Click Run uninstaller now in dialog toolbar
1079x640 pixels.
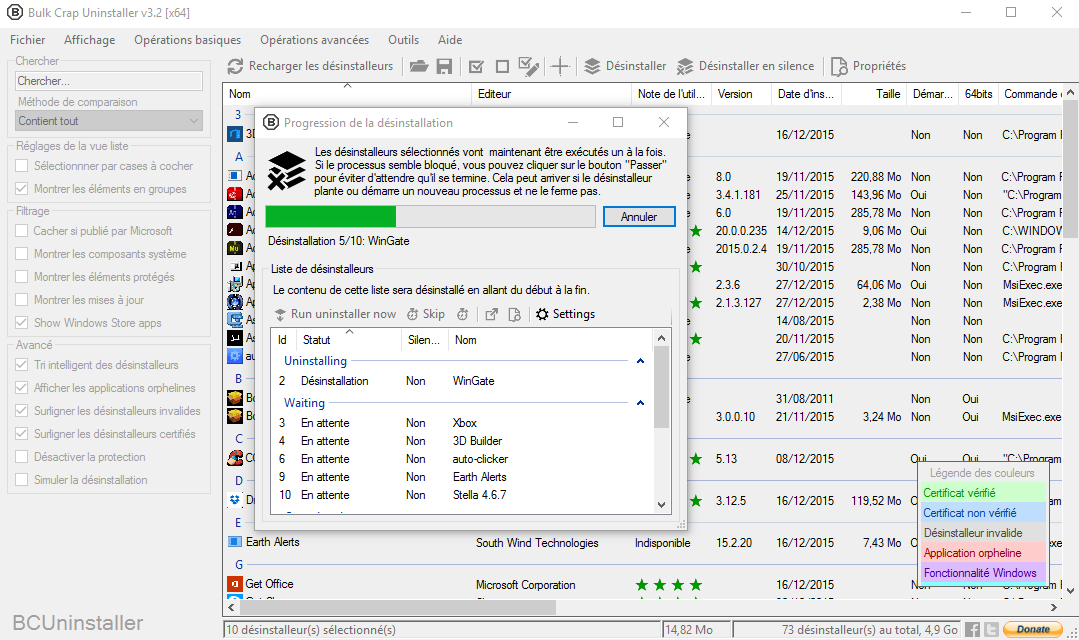(335, 314)
